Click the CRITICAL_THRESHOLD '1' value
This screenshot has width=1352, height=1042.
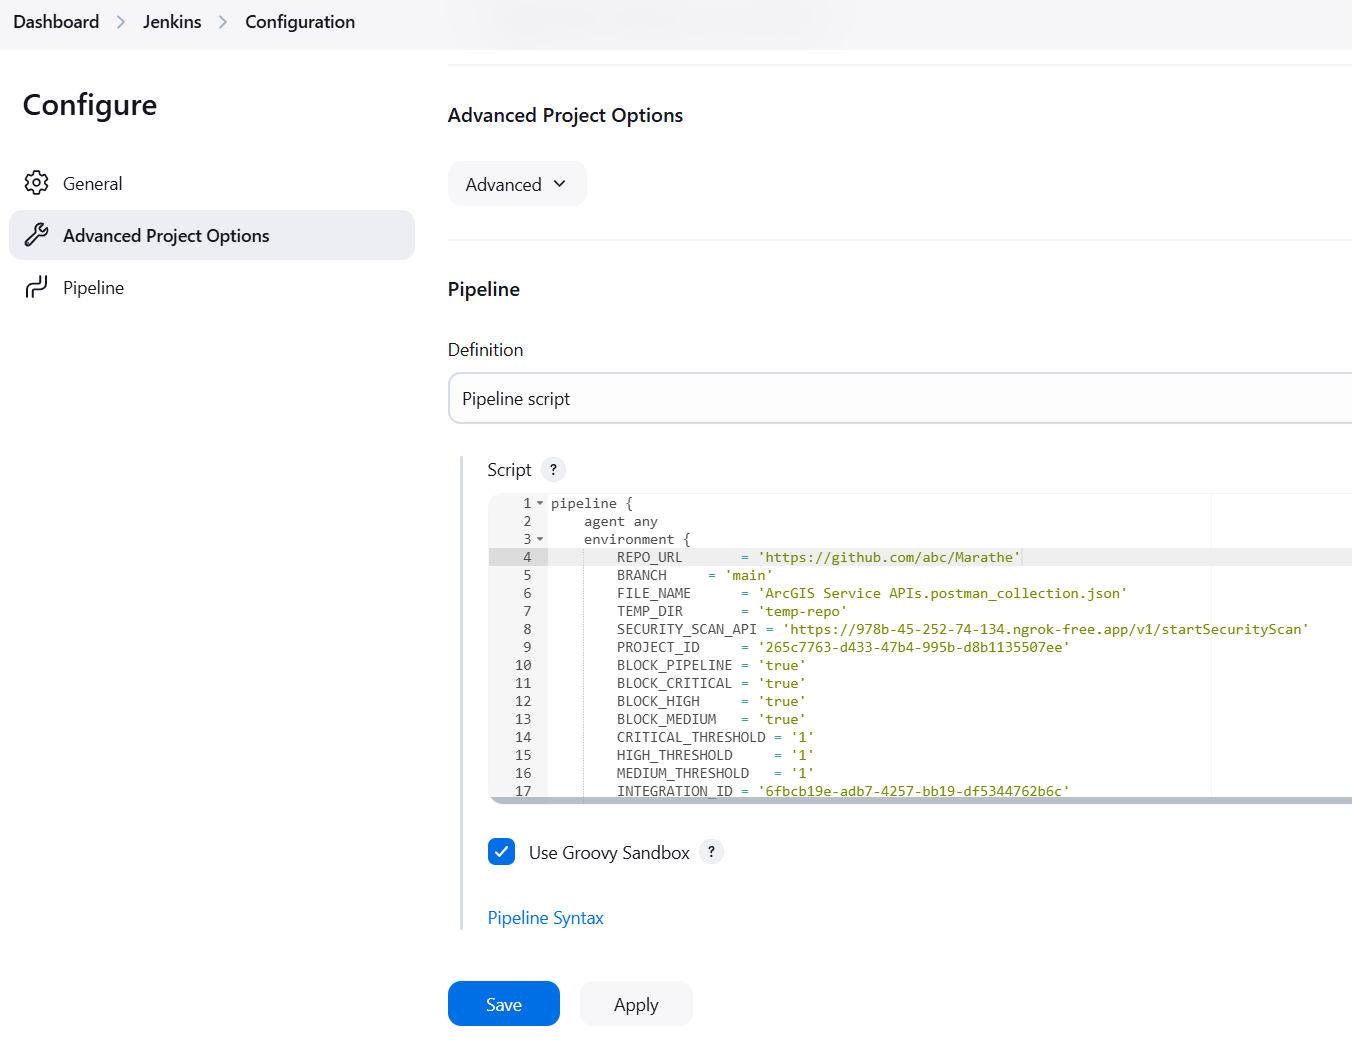(x=803, y=737)
